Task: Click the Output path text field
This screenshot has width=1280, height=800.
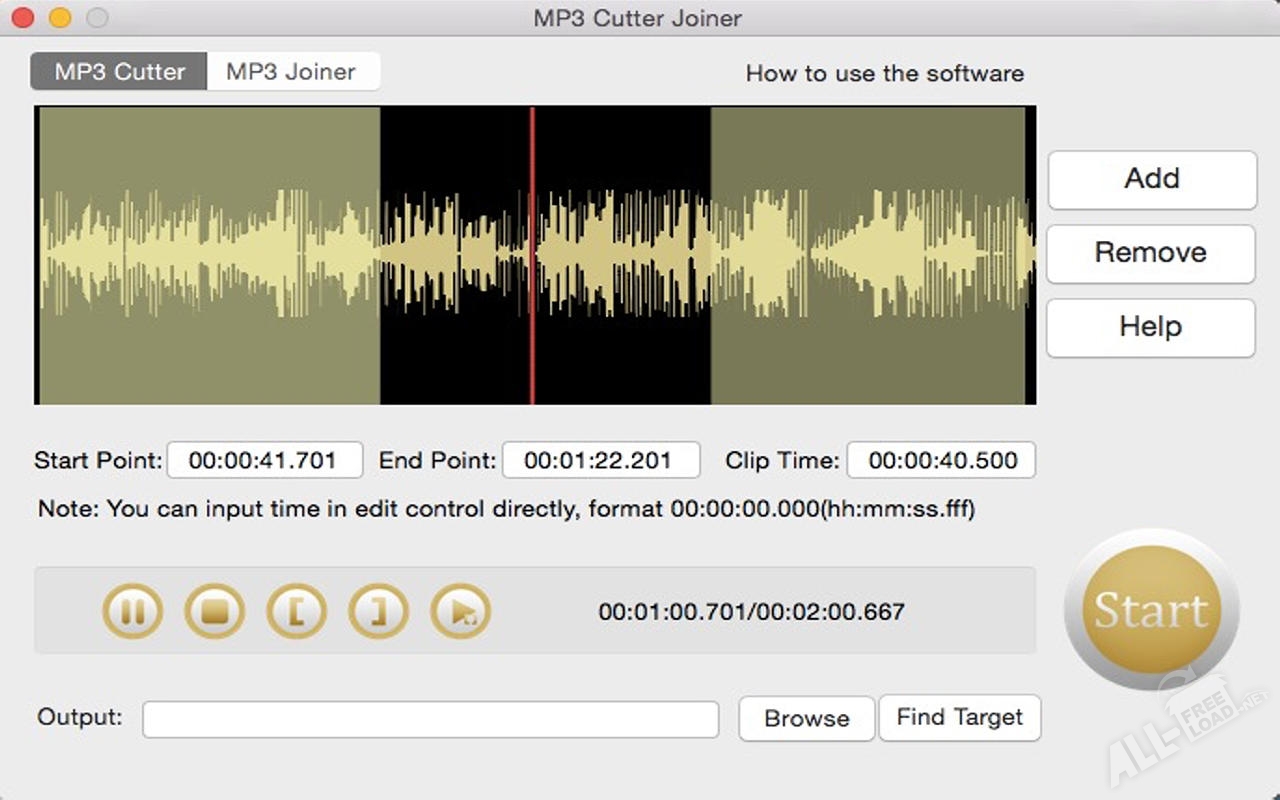Action: click(x=430, y=719)
